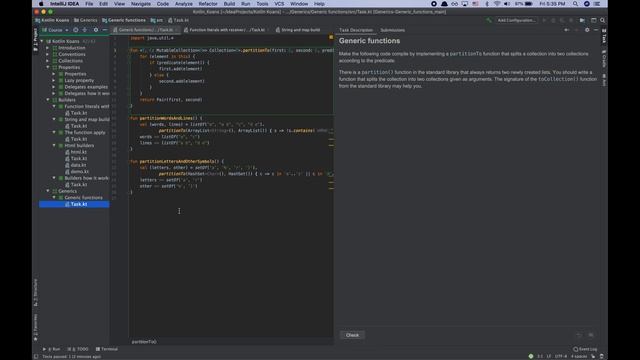Click the macOS Spotlight search icon
Viewport: 640px width, 360px height.
(575, 4)
